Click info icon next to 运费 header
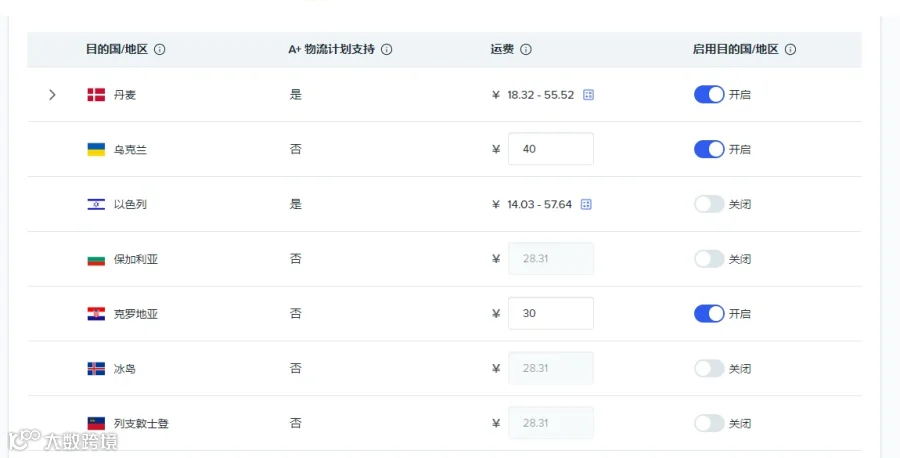The height and width of the screenshot is (458, 900). (x=526, y=49)
